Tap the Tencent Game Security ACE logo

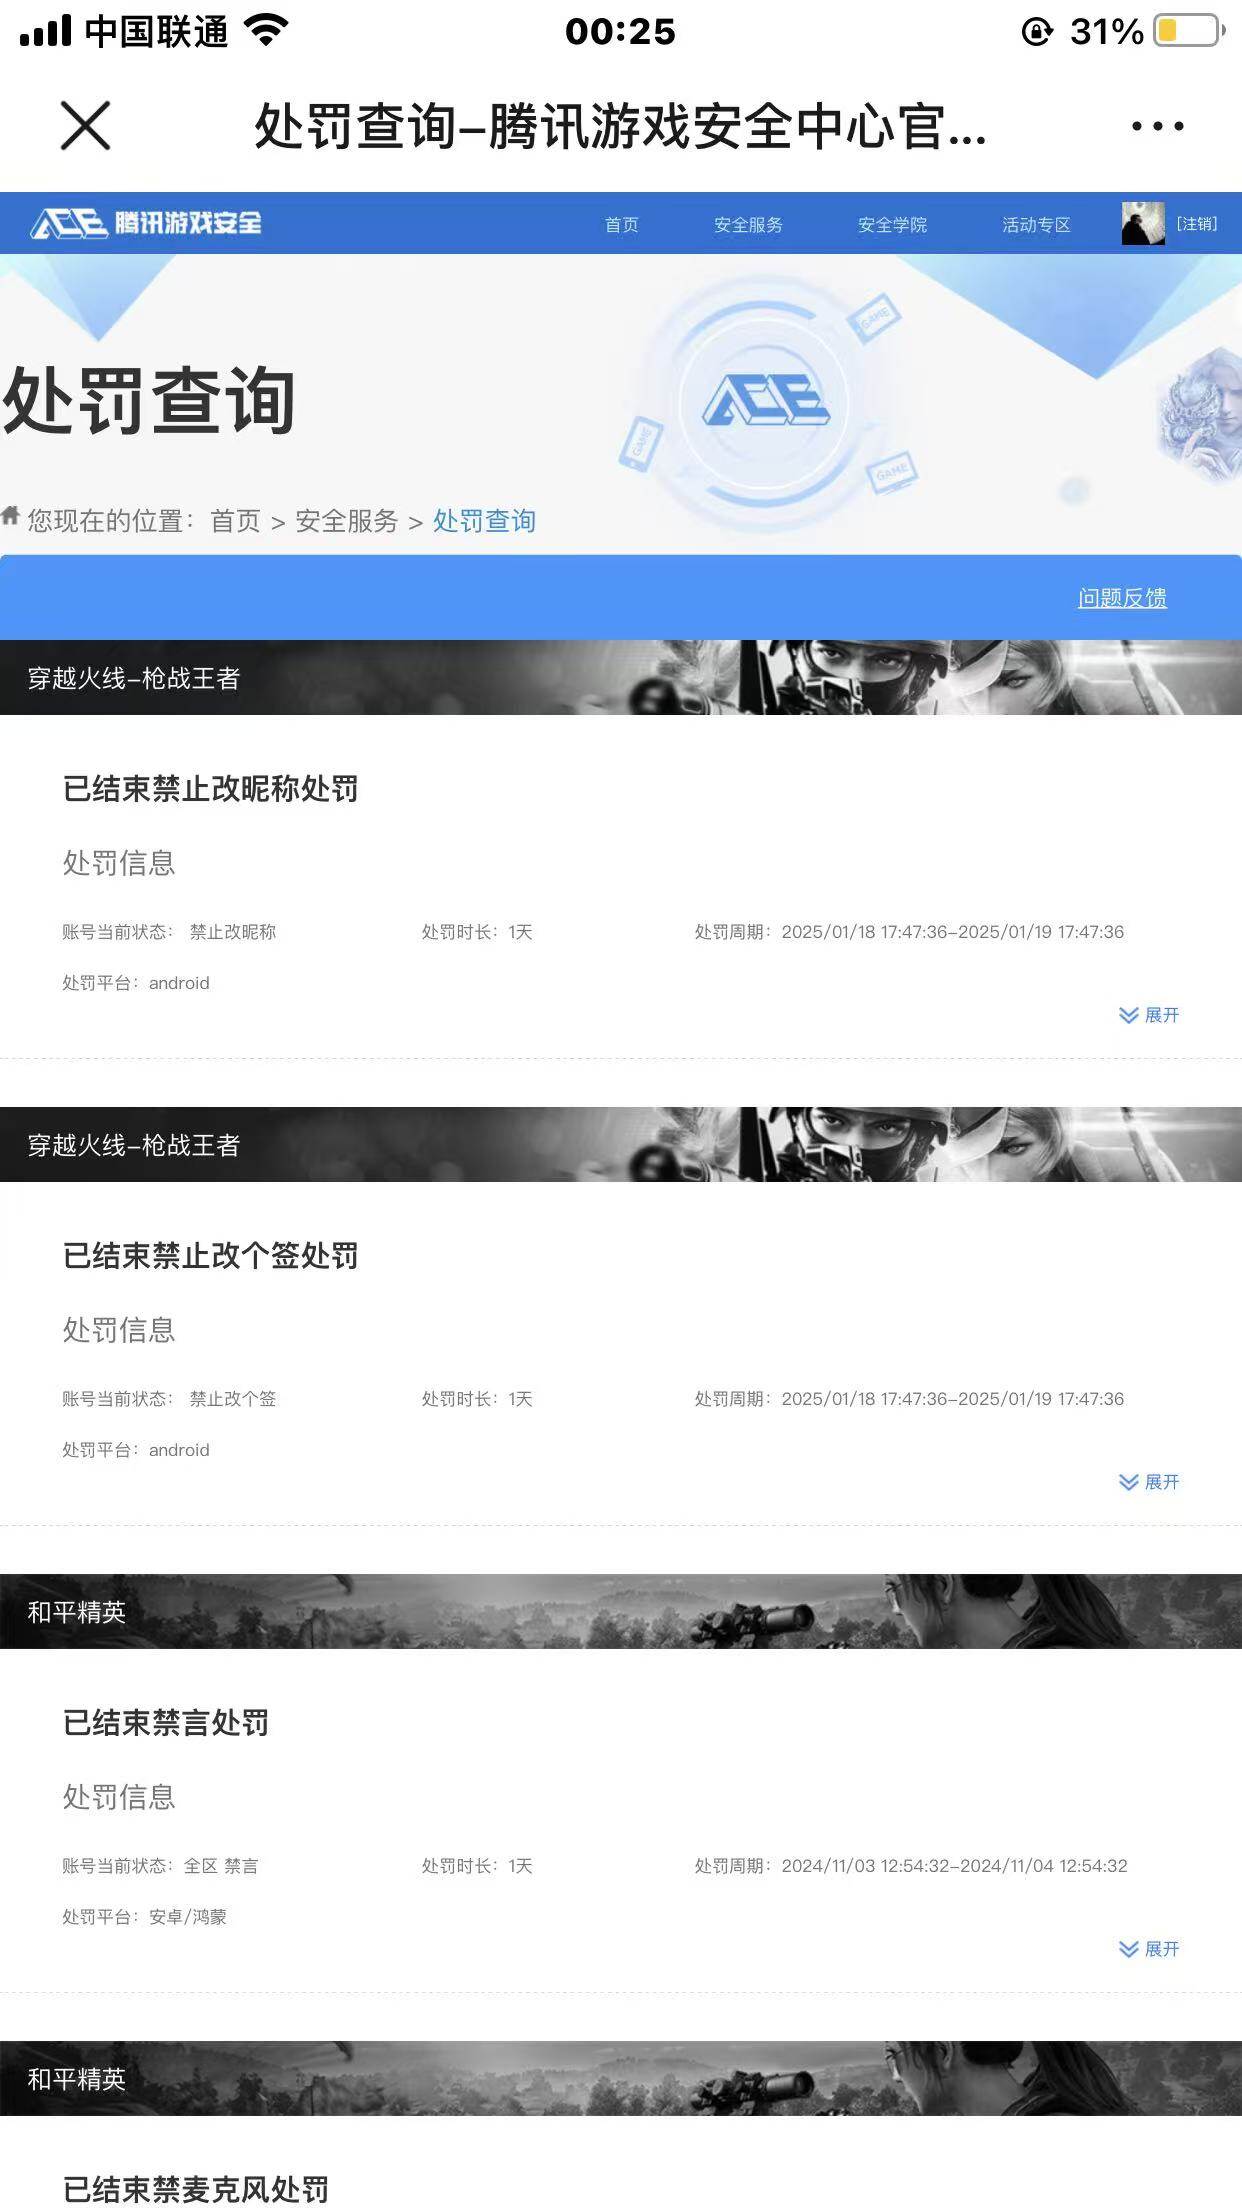point(146,223)
